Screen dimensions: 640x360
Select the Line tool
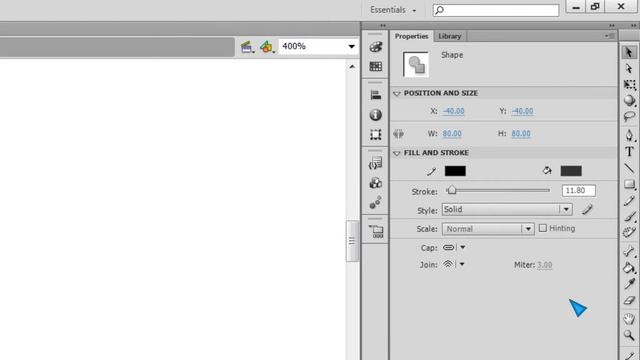tap(629, 168)
